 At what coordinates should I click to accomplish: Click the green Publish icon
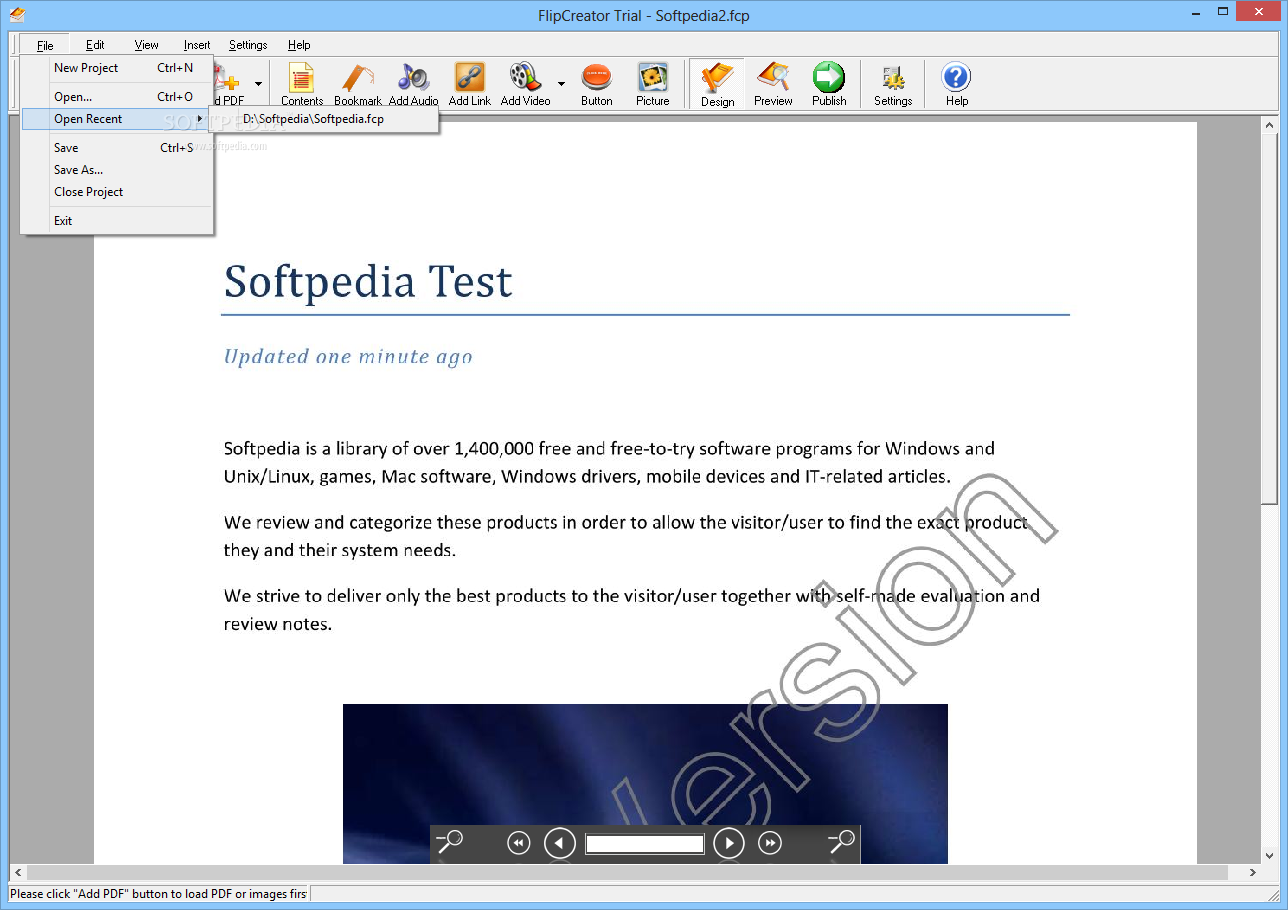(x=829, y=84)
